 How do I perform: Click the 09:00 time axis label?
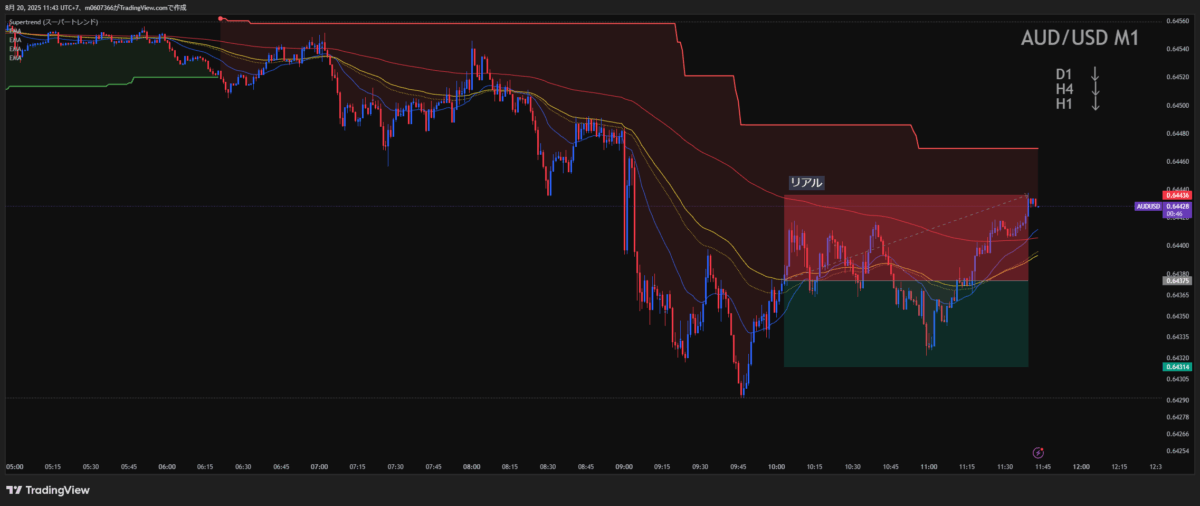[625, 467]
